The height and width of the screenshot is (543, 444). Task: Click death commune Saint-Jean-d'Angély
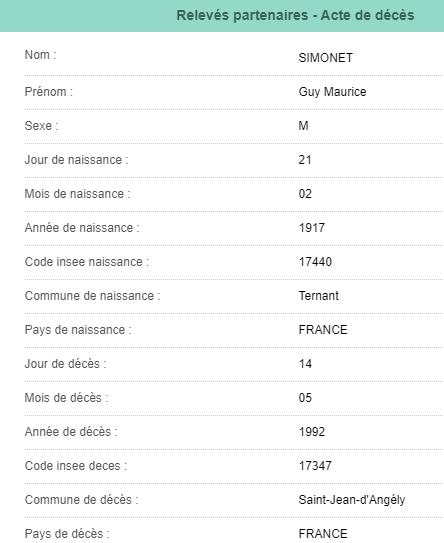(352, 500)
